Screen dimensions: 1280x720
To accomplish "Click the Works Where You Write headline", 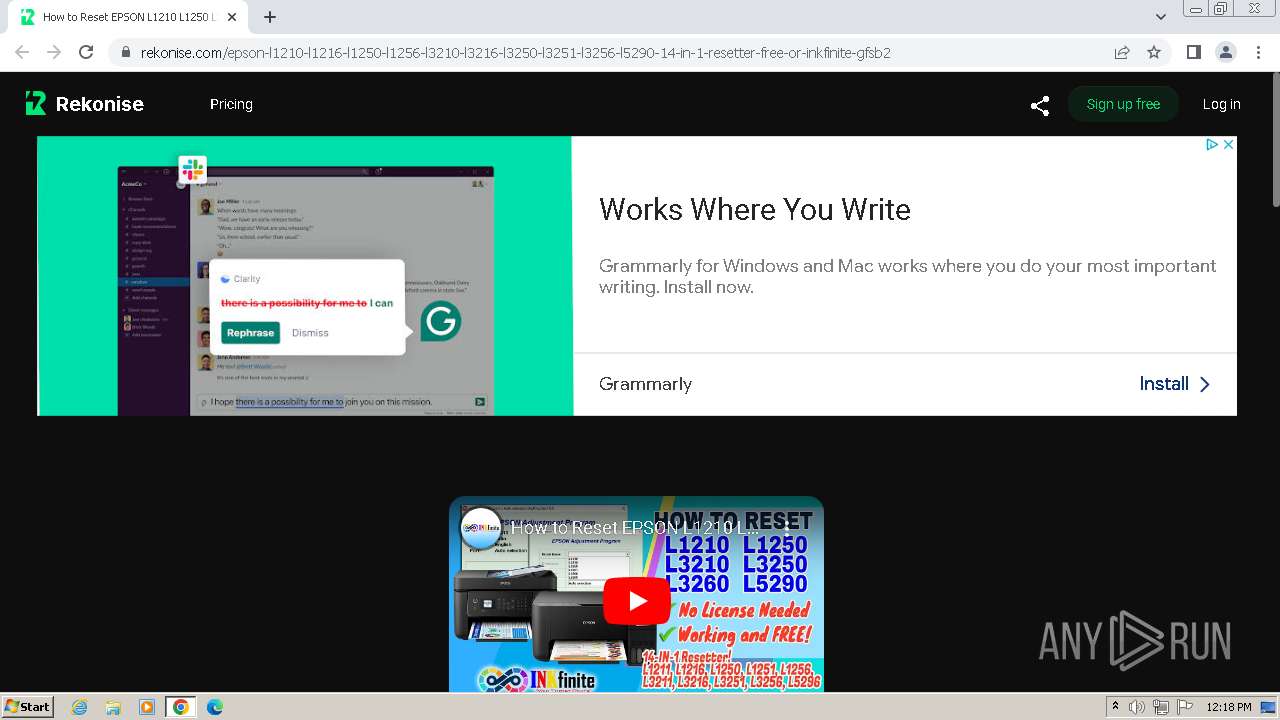I will tap(755, 209).
